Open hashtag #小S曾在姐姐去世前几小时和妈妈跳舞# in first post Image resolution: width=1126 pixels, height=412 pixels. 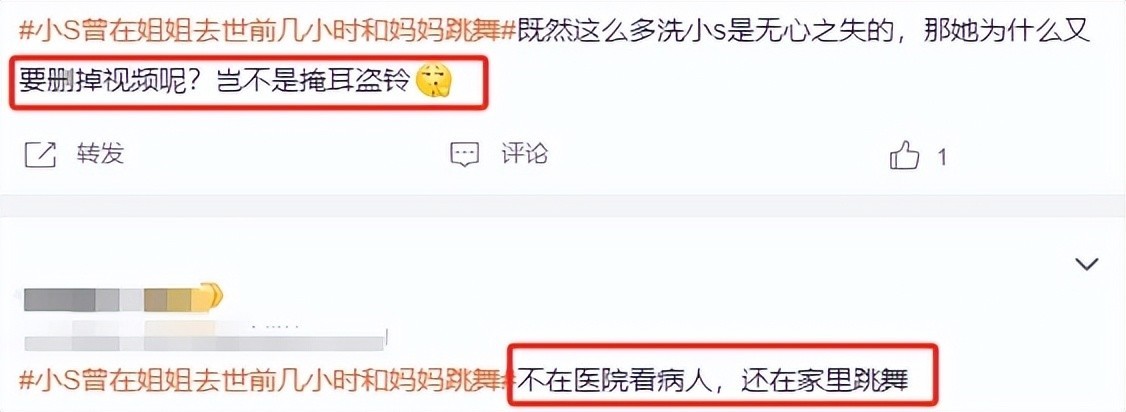(267, 32)
